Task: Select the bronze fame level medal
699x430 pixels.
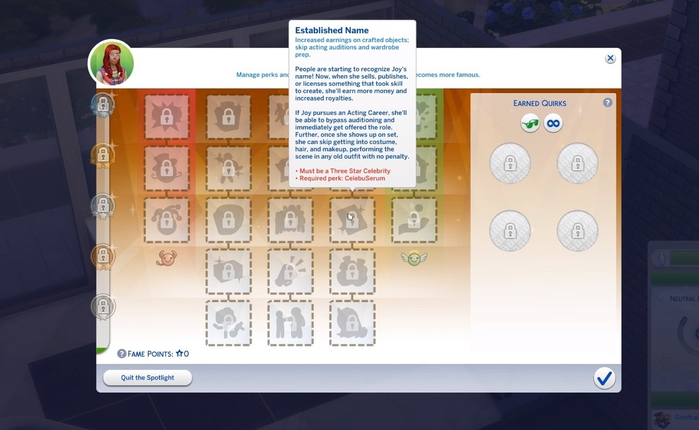Action: click(x=103, y=256)
